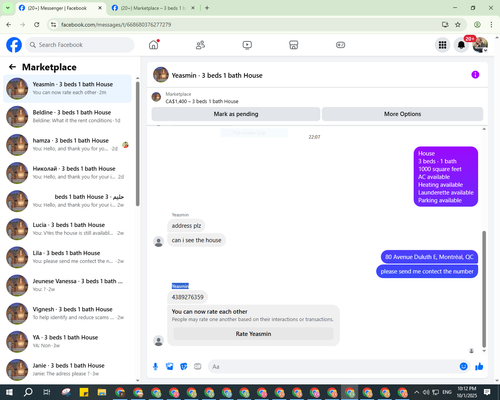This screenshot has height=400, width=500.
Task: Click the 'can i see the house' message
Action: (196, 240)
